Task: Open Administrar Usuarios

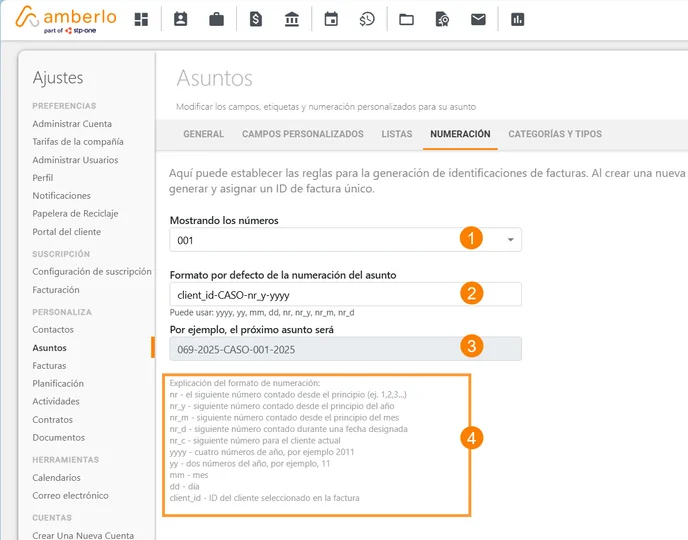Action: (75, 160)
